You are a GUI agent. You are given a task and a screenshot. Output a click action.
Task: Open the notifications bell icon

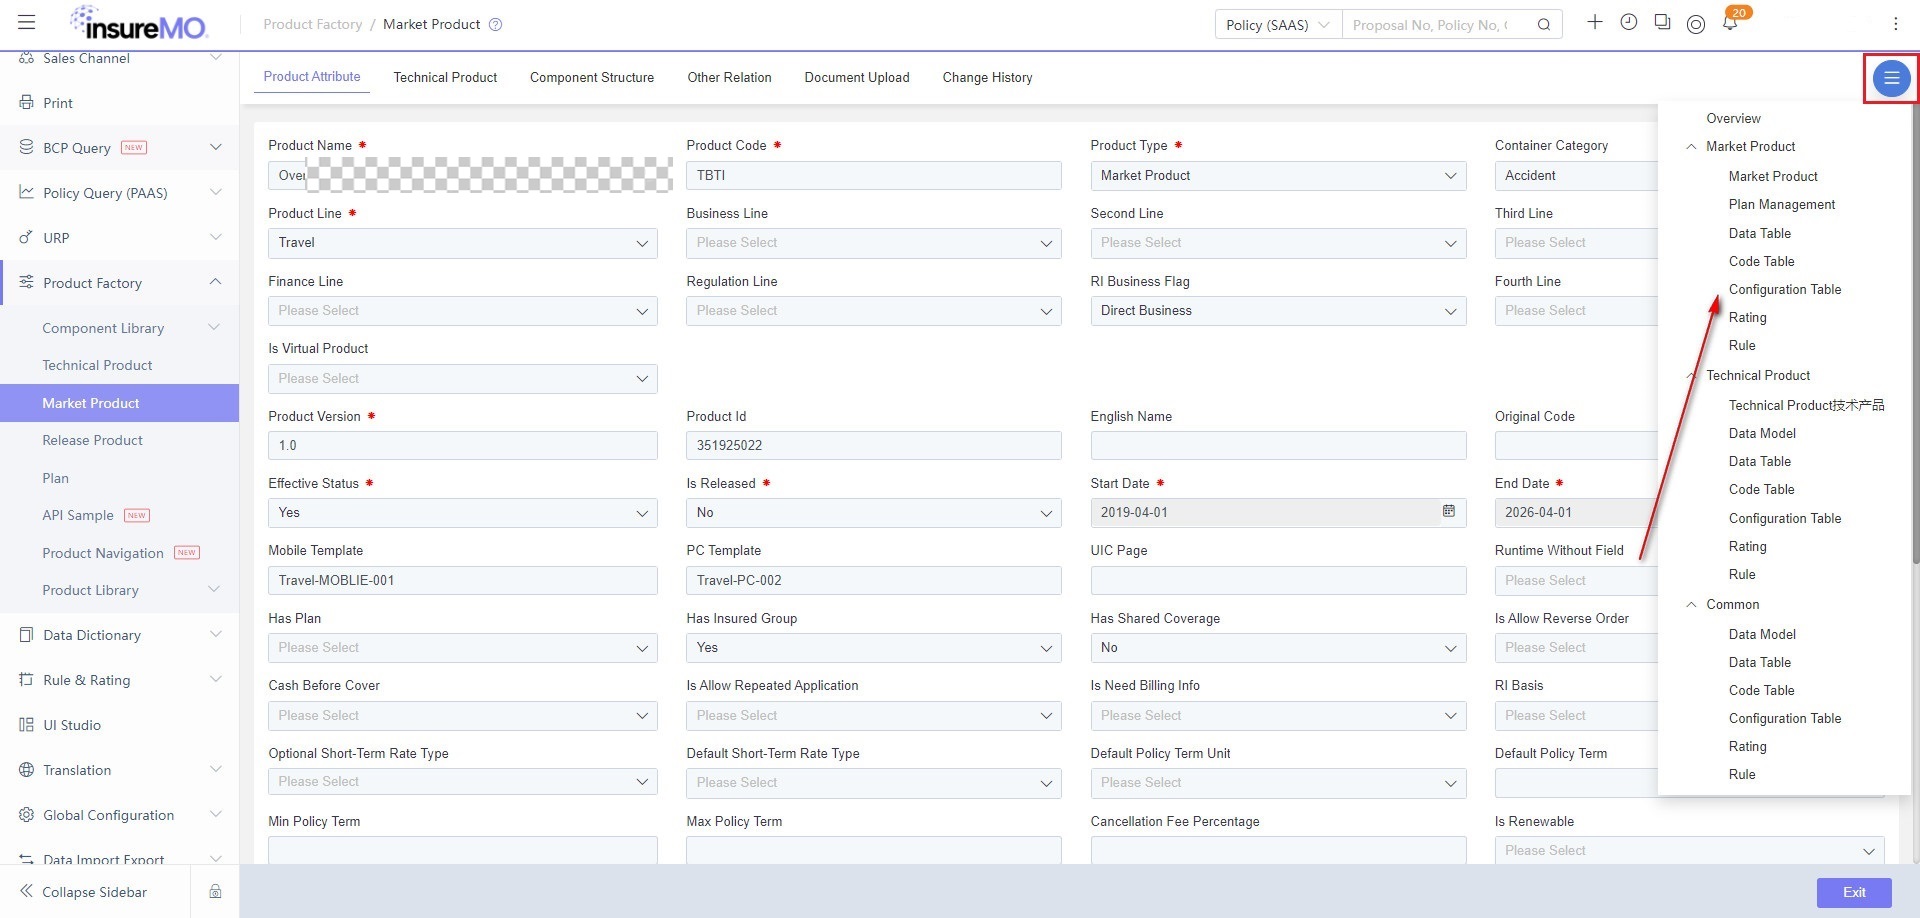[x=1730, y=23]
